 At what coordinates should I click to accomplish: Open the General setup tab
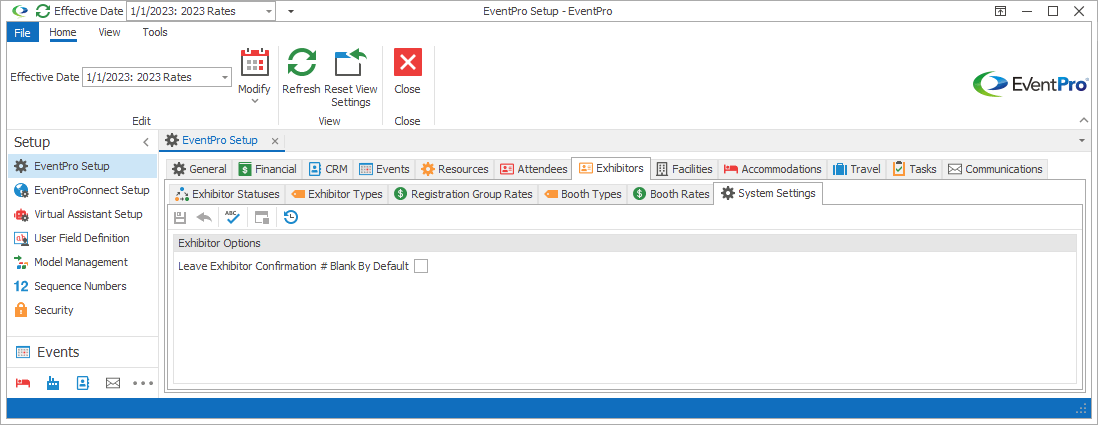click(x=200, y=169)
